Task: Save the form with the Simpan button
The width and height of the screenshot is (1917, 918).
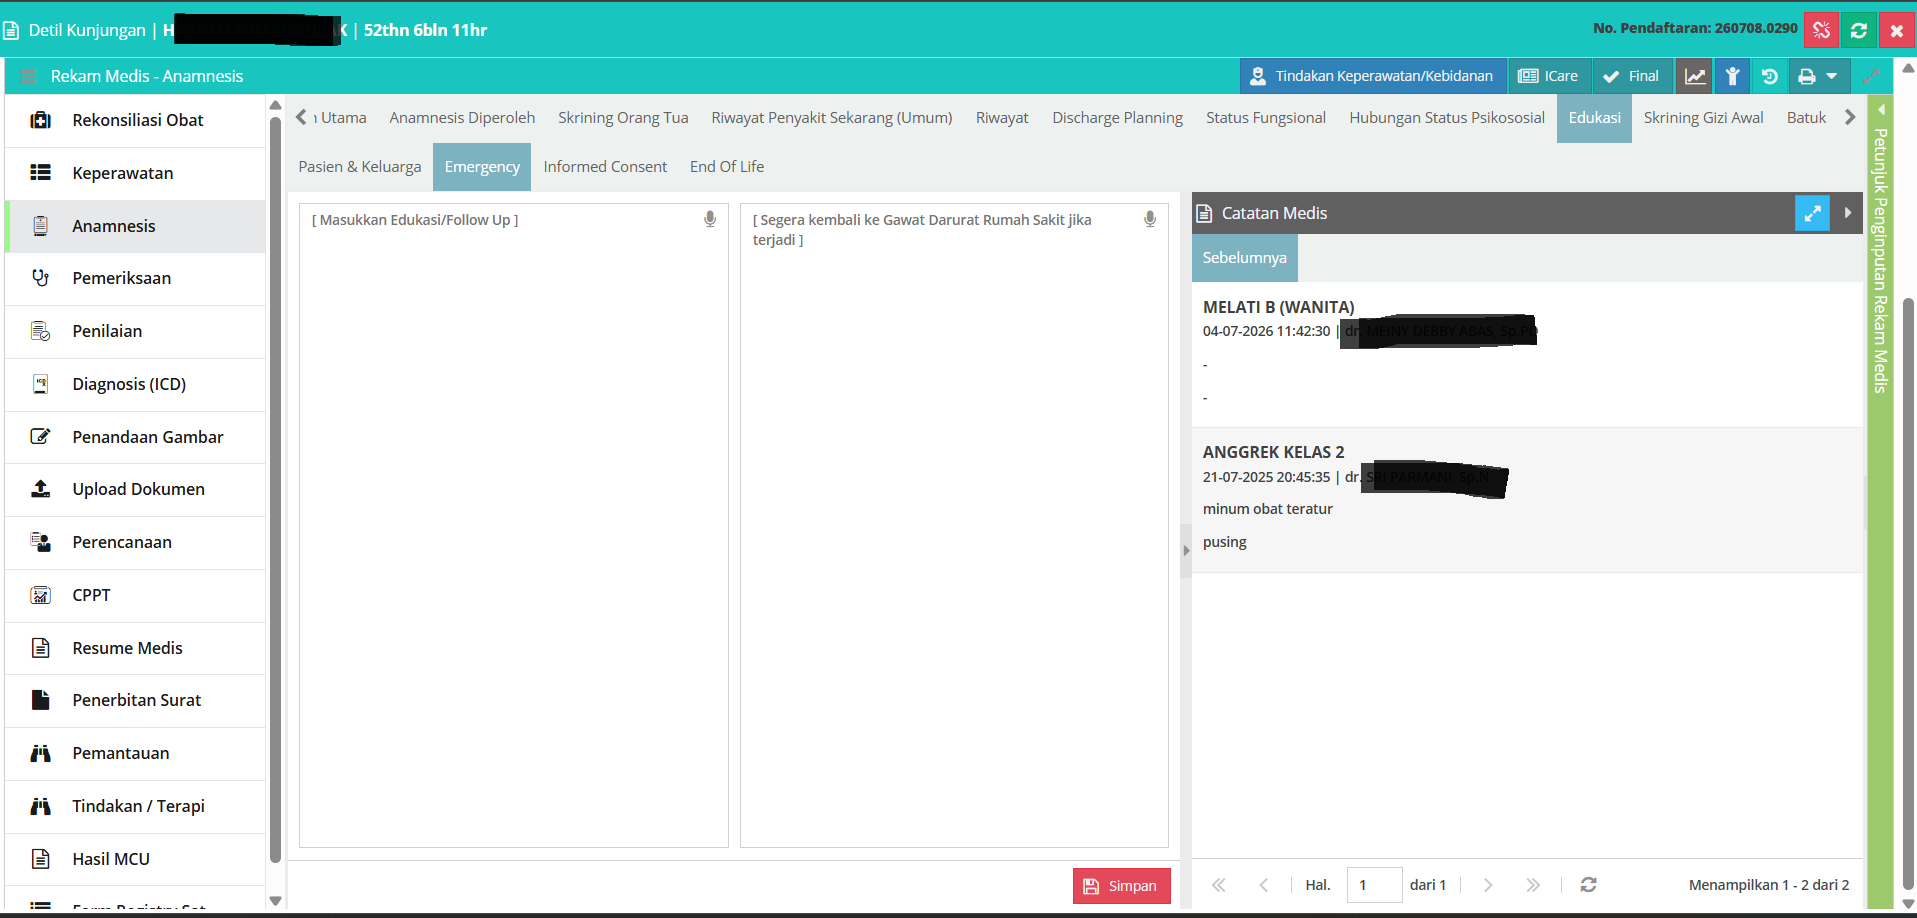Action: click(x=1121, y=886)
